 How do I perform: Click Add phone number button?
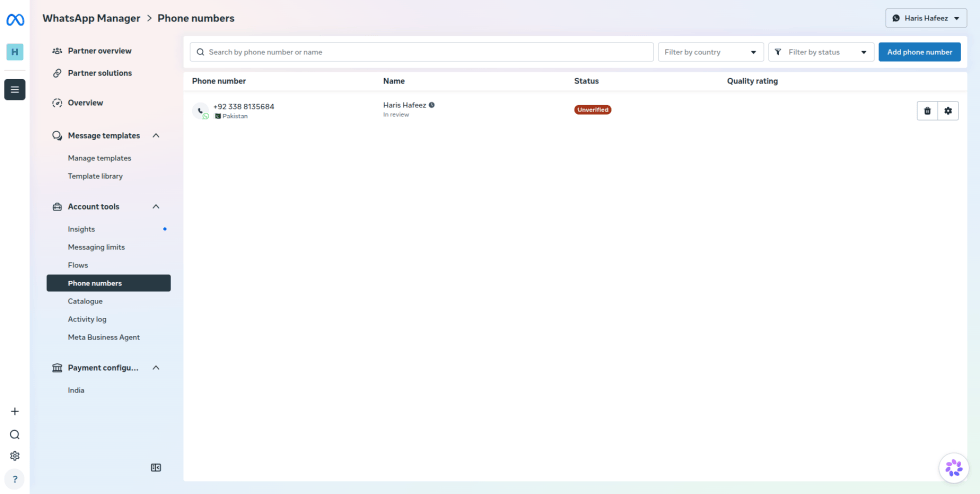tap(919, 52)
